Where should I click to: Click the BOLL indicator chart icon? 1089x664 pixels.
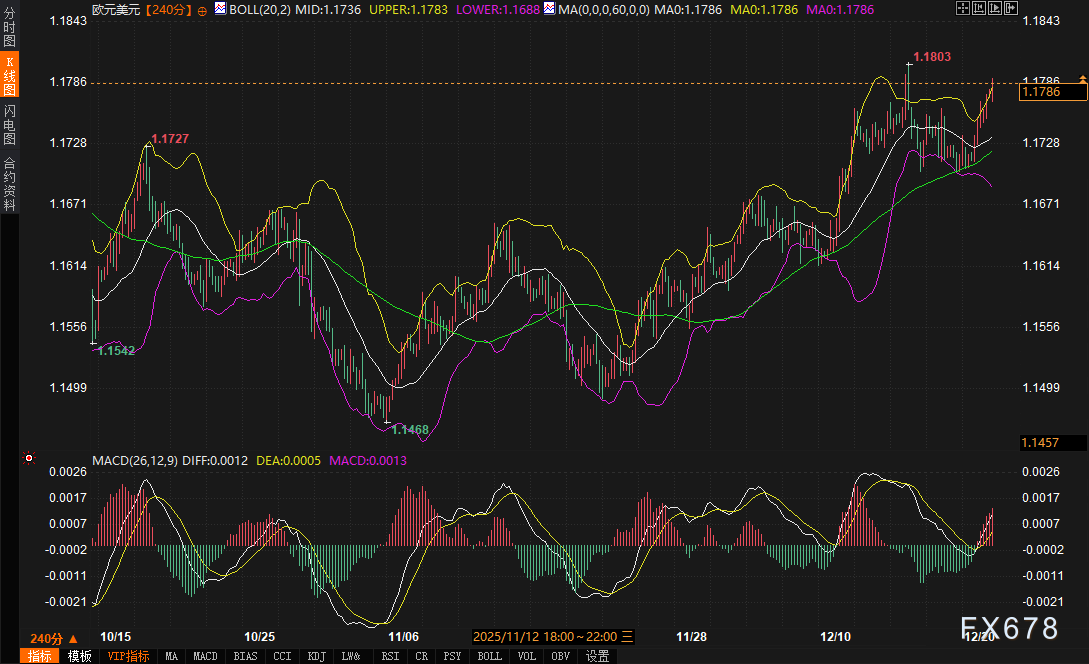pos(220,8)
